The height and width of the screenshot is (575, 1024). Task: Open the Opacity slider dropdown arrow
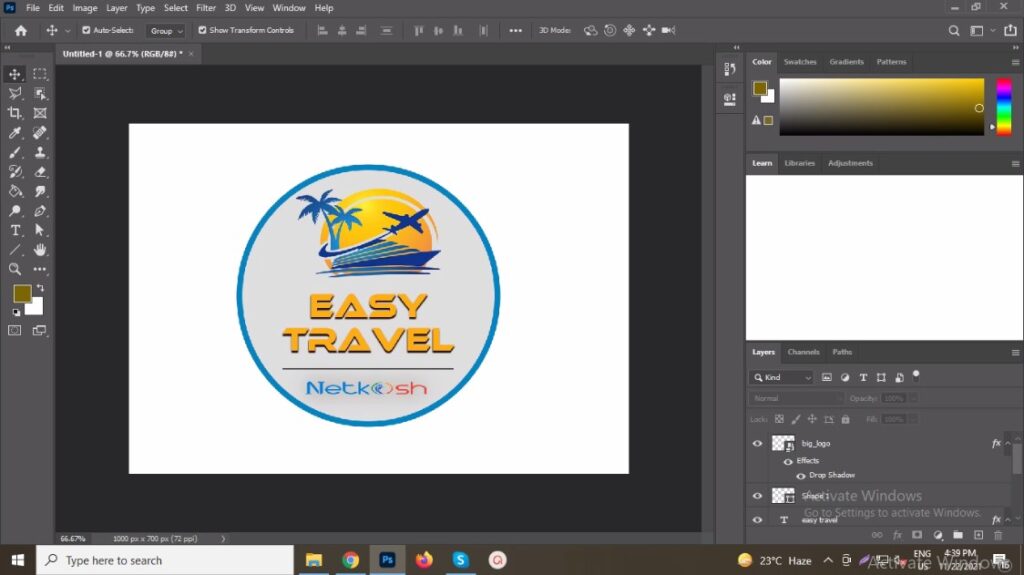click(914, 399)
